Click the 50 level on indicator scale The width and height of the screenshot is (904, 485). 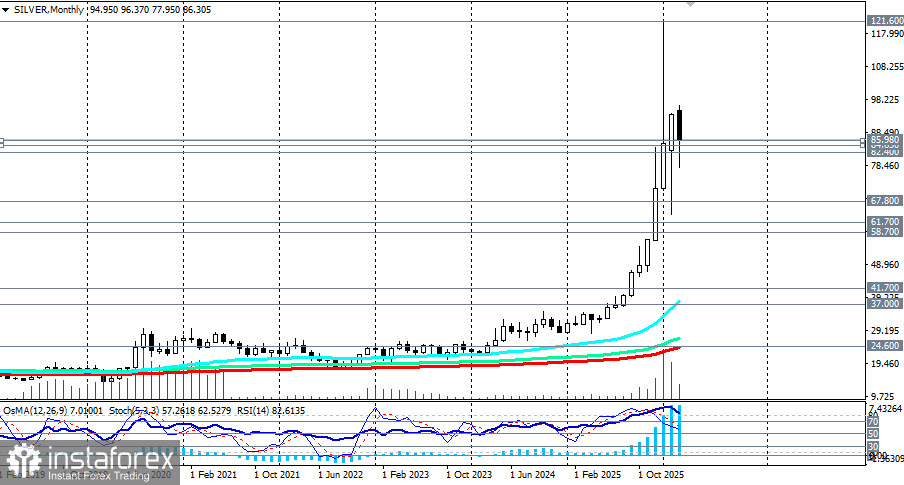(x=873, y=434)
